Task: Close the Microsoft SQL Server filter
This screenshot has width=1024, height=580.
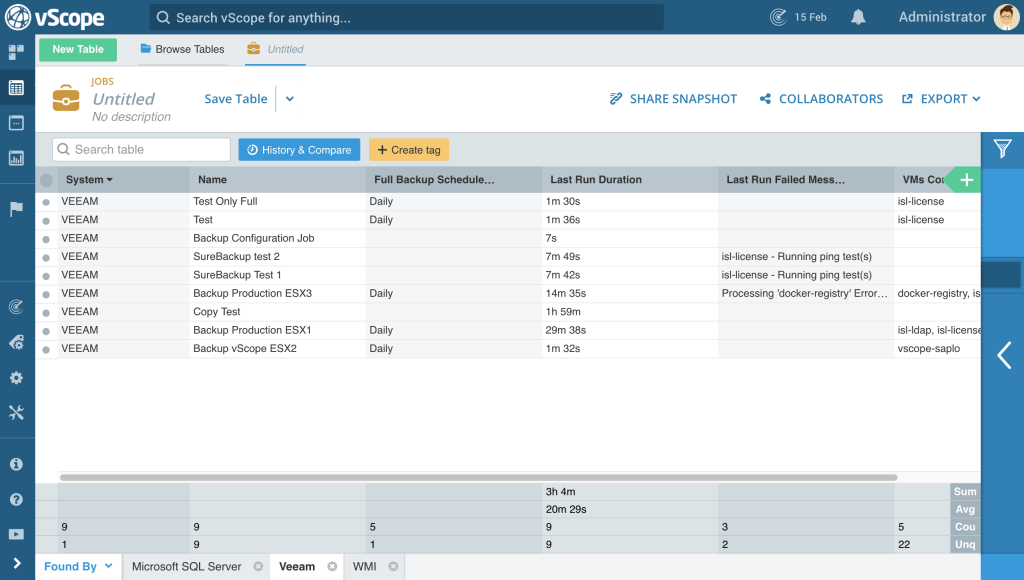Action: point(259,566)
